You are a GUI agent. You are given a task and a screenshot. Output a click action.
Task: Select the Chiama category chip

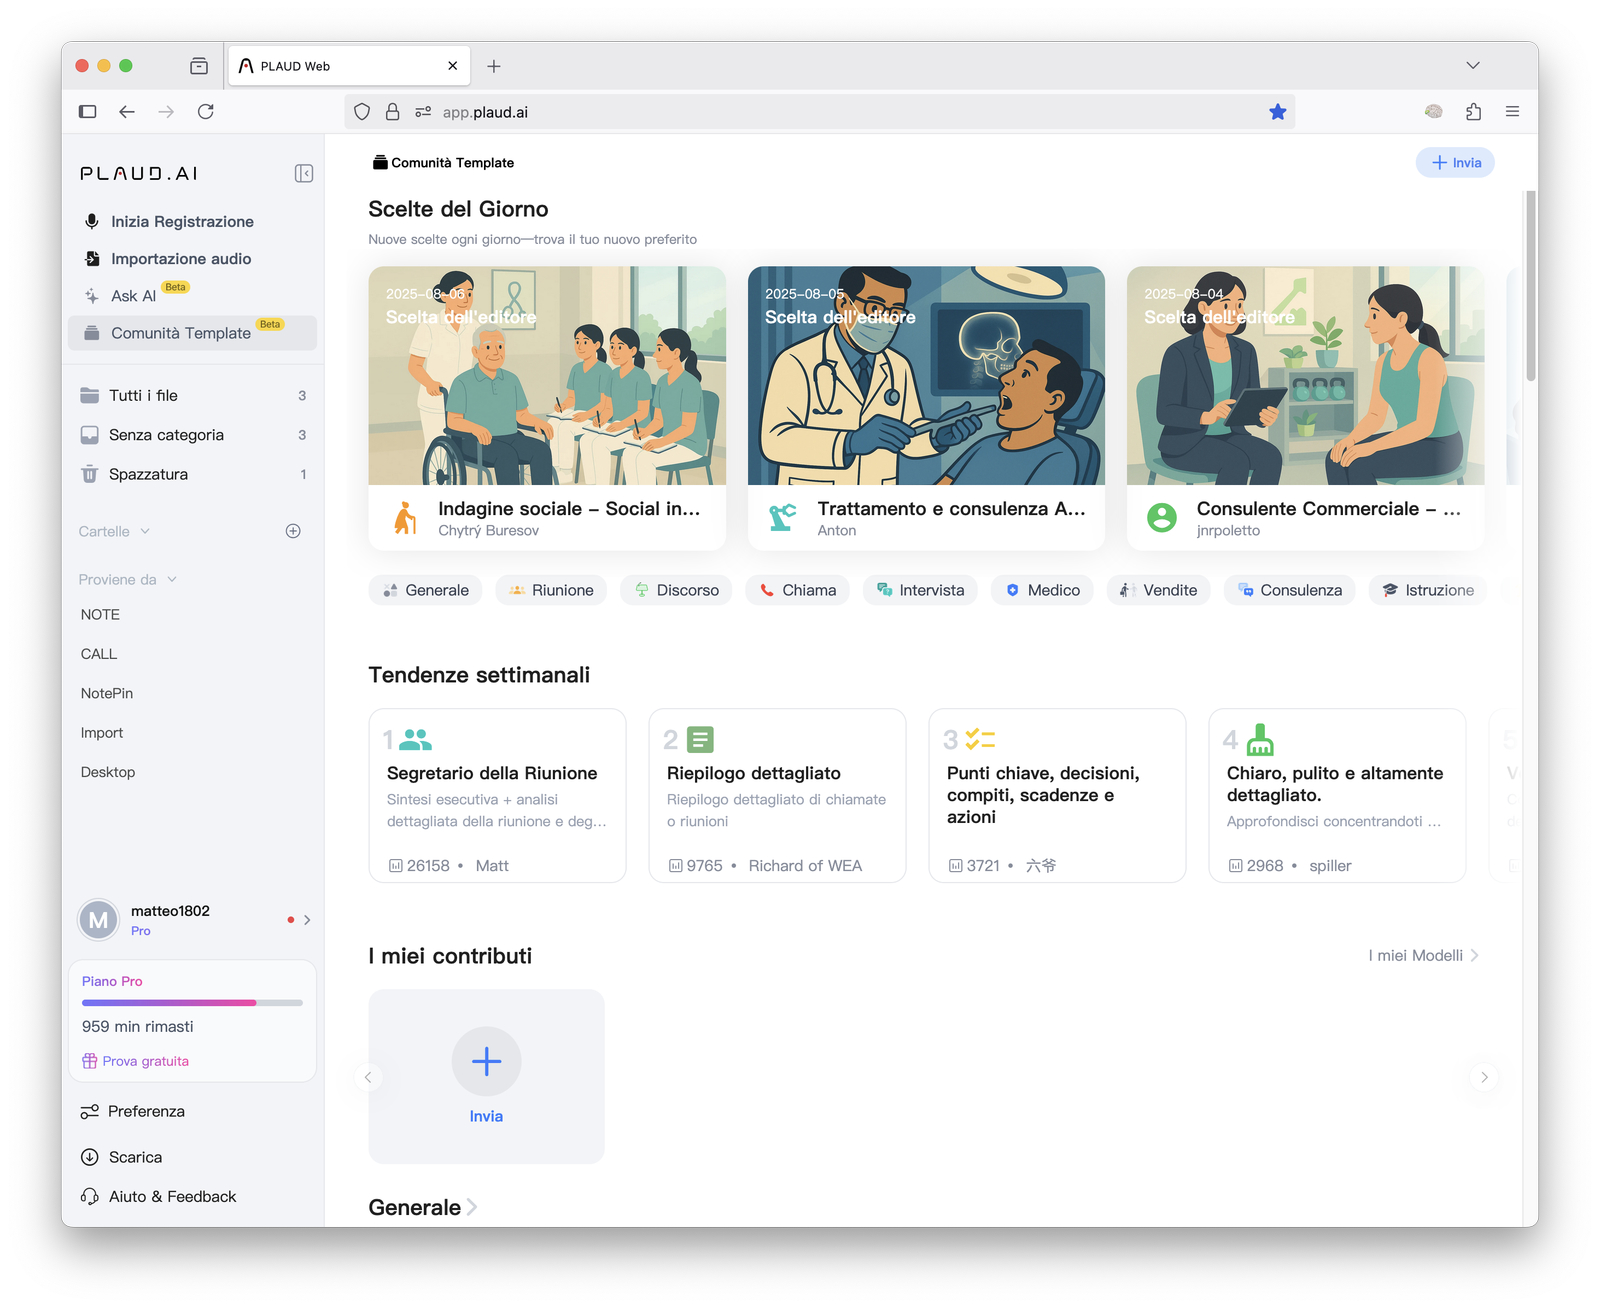click(x=797, y=590)
